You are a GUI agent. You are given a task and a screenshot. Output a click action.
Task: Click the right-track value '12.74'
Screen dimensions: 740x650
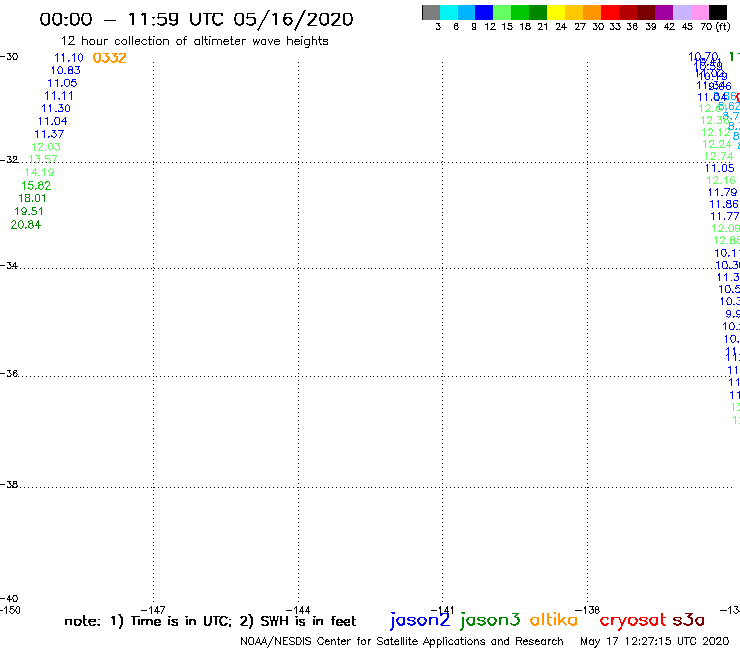[x=718, y=156]
